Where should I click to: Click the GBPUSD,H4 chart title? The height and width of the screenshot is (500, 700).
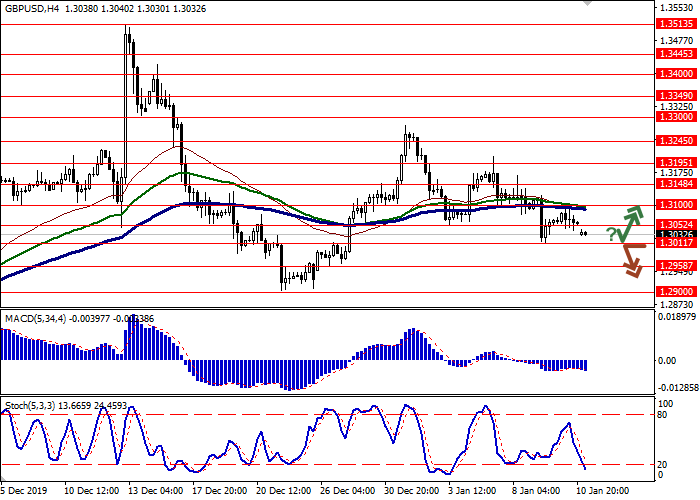click(x=32, y=8)
